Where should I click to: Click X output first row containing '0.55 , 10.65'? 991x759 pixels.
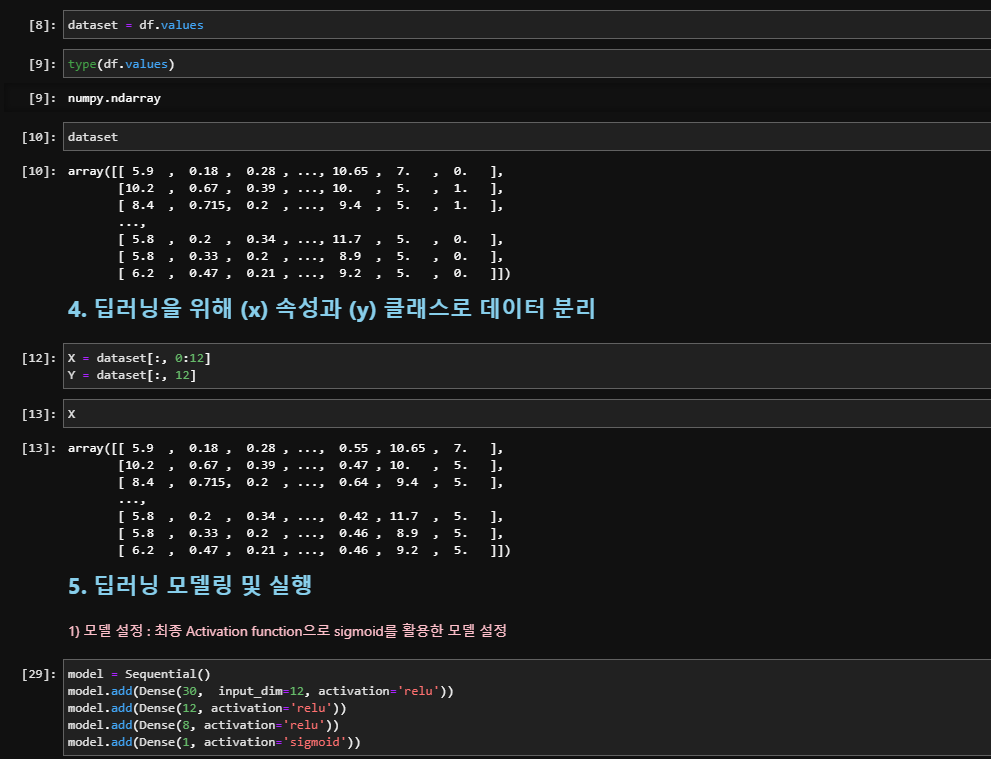286,447
